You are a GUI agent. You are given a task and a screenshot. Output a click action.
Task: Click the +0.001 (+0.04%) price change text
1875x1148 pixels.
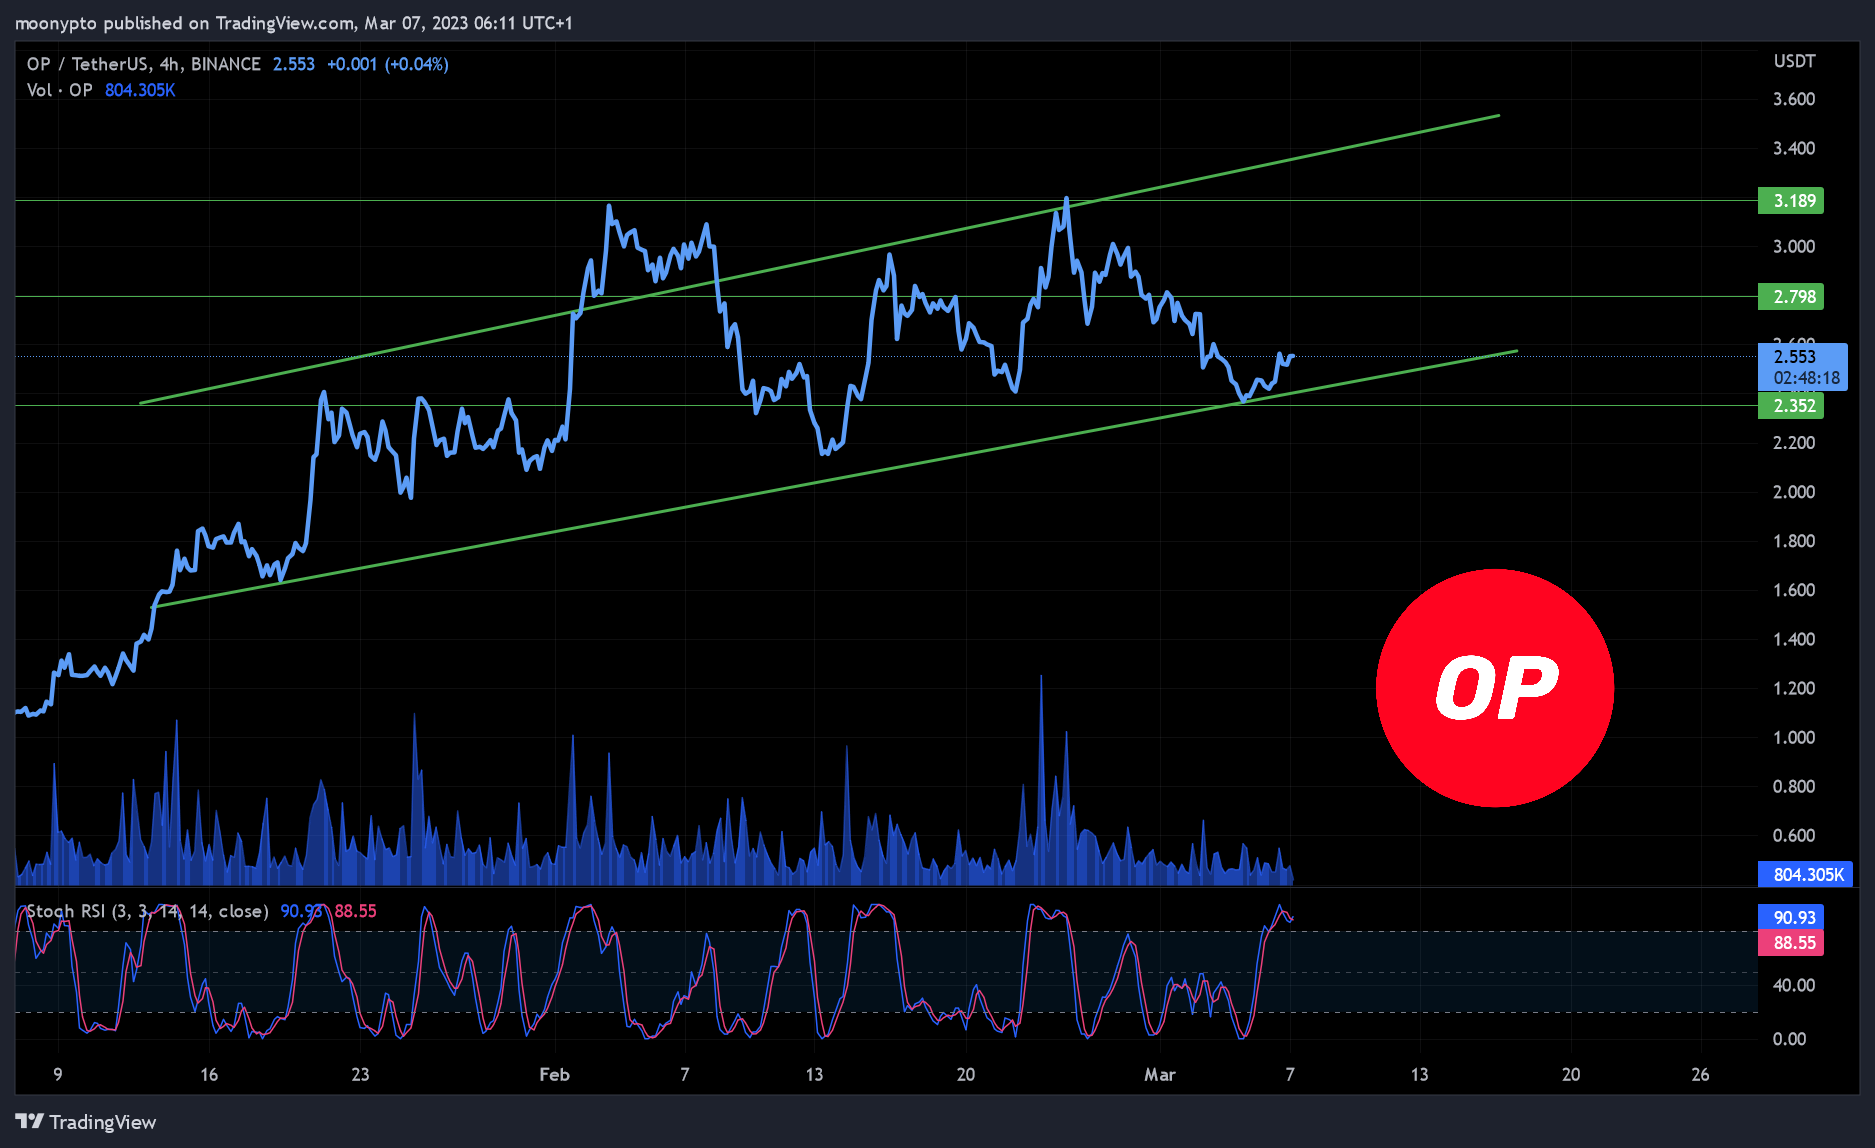tap(388, 64)
